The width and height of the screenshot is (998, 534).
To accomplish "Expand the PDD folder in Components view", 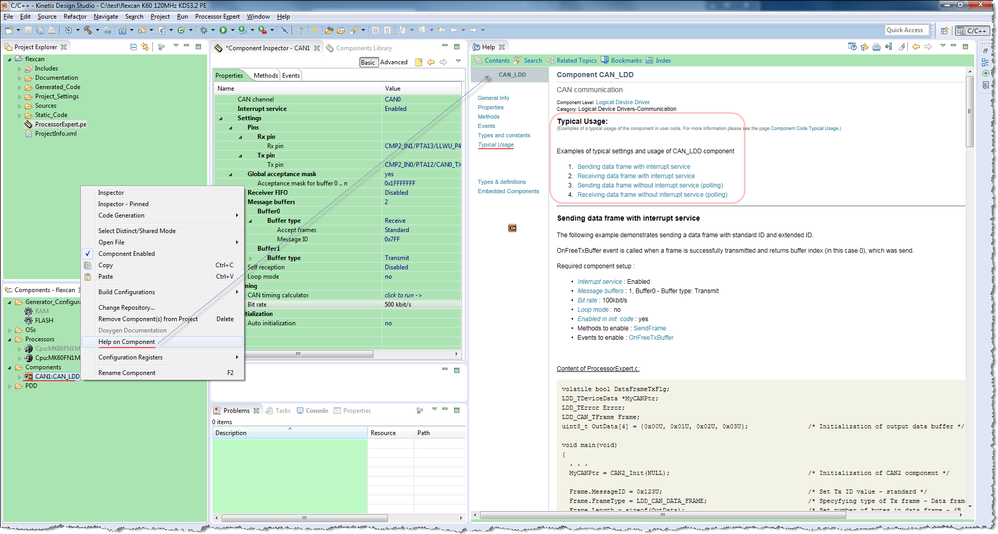I will point(10,386).
